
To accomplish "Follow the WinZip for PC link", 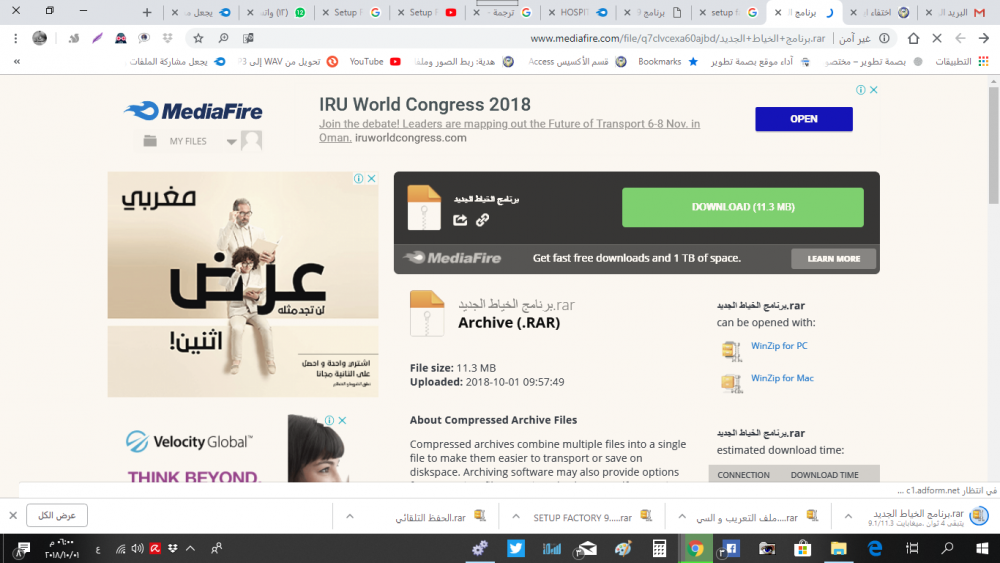I will click(779, 346).
